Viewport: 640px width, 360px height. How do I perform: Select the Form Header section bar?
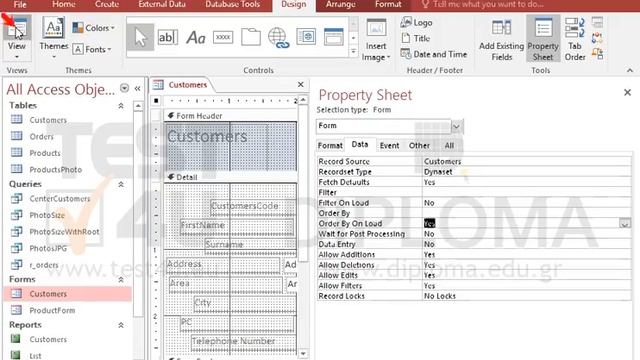tap(231, 116)
